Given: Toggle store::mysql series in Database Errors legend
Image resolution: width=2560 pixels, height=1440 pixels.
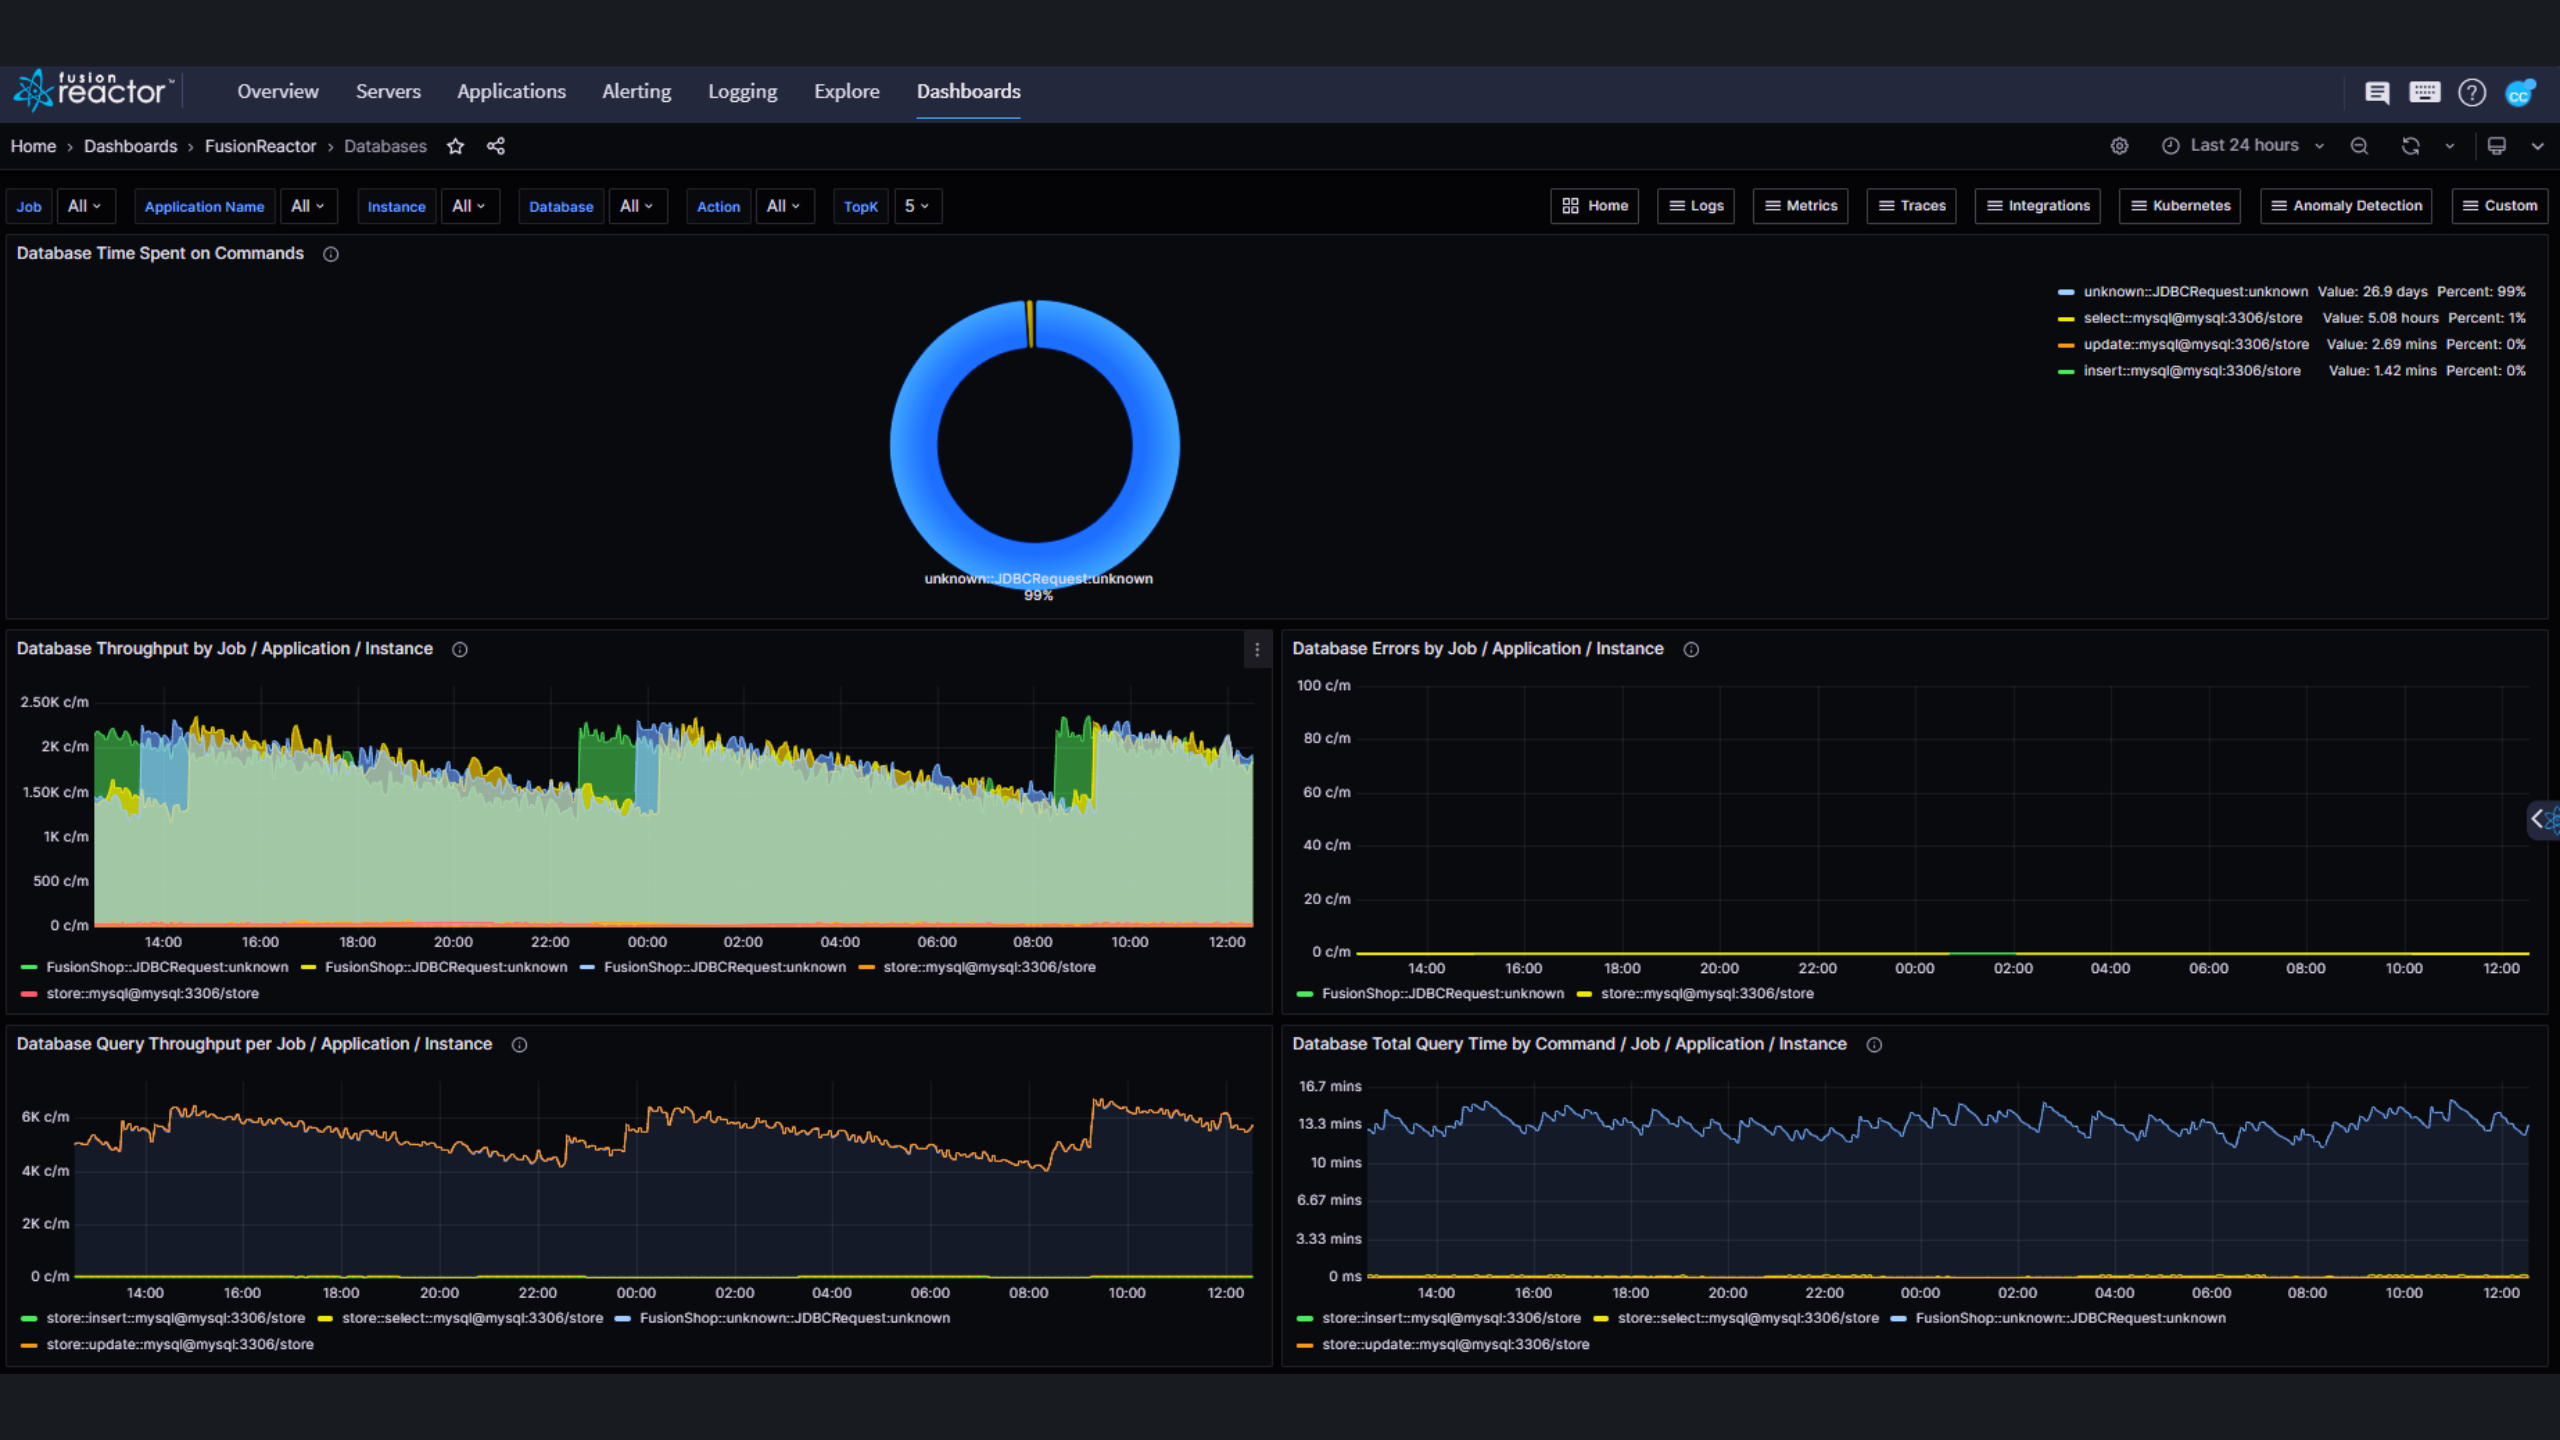Looking at the screenshot, I should click(x=1706, y=994).
